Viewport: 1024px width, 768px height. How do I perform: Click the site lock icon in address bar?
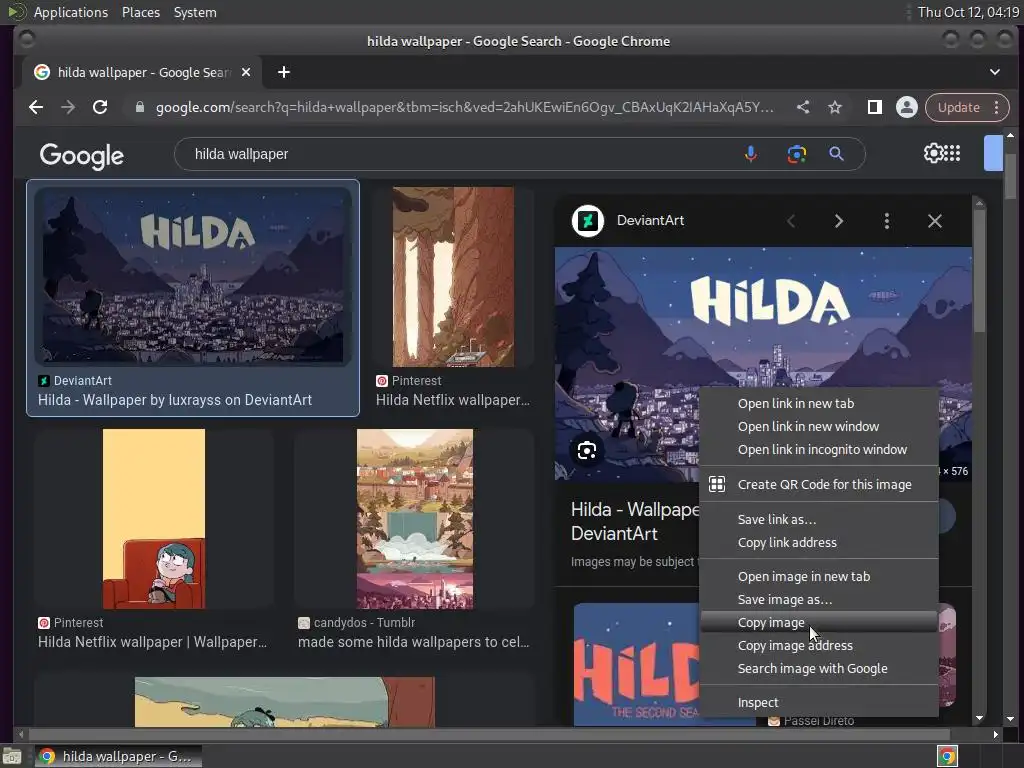click(139, 107)
